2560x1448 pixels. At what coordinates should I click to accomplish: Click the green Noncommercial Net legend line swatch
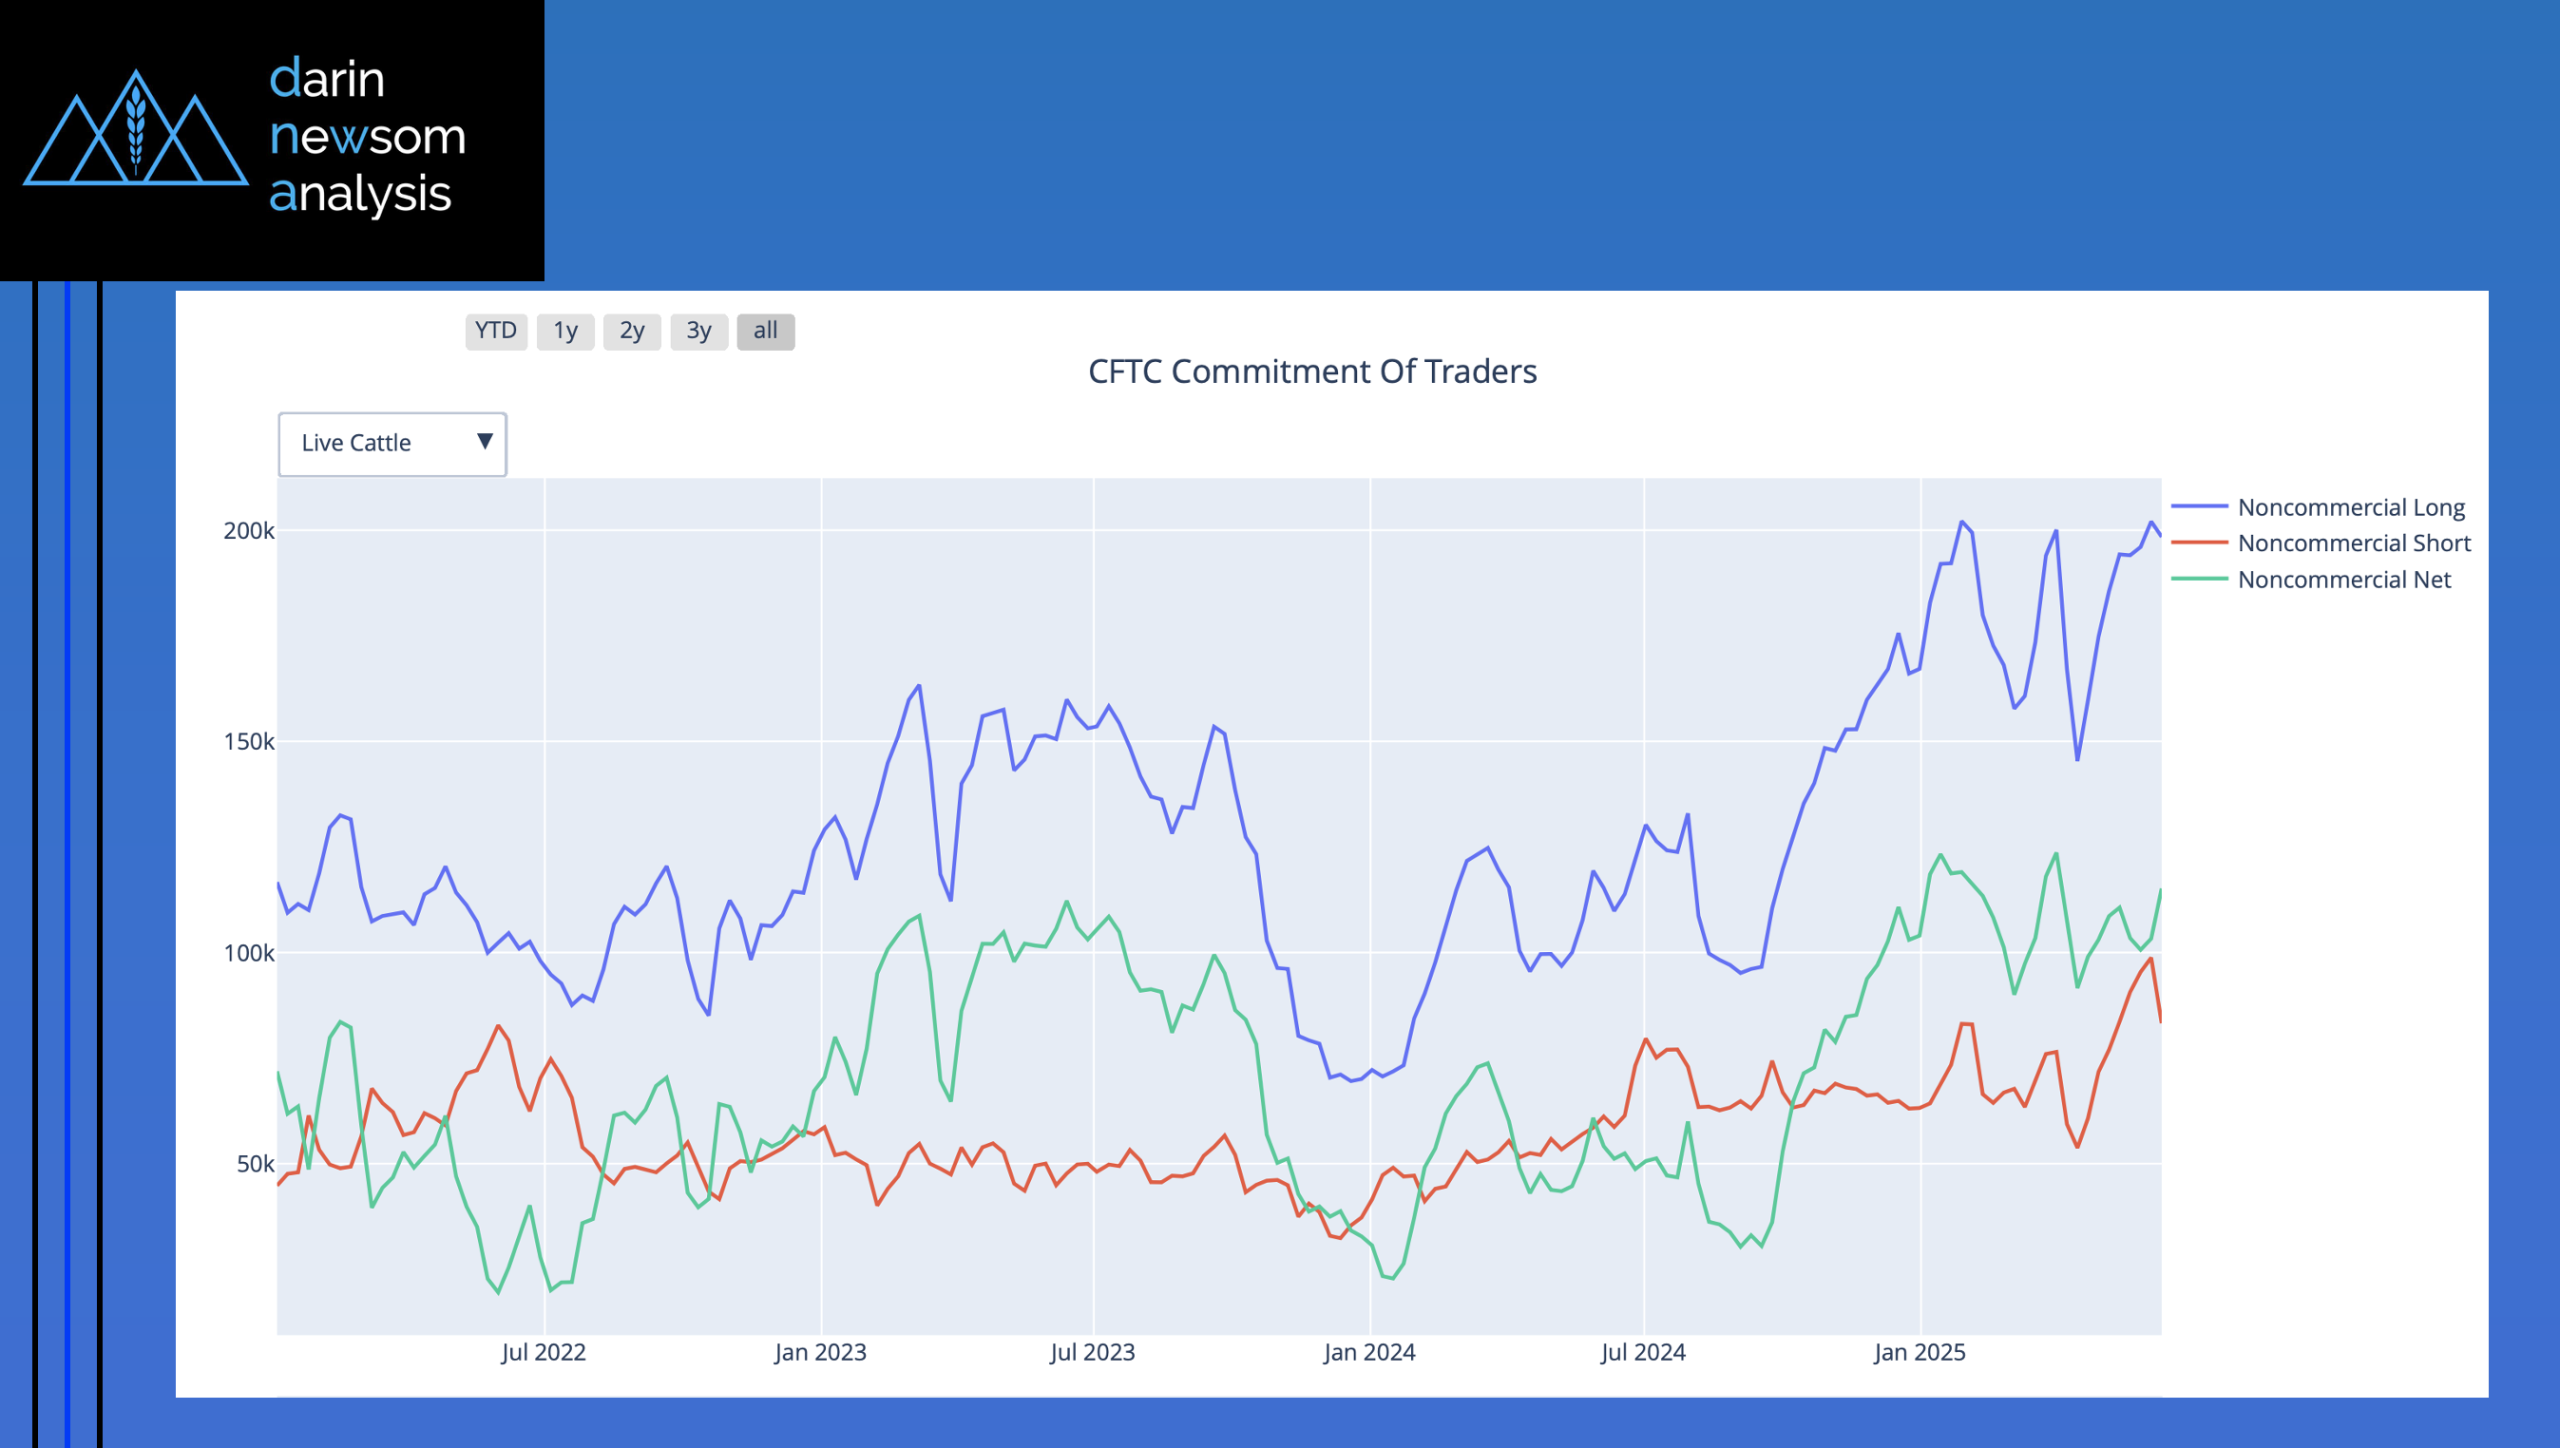pyautogui.click(x=2199, y=580)
